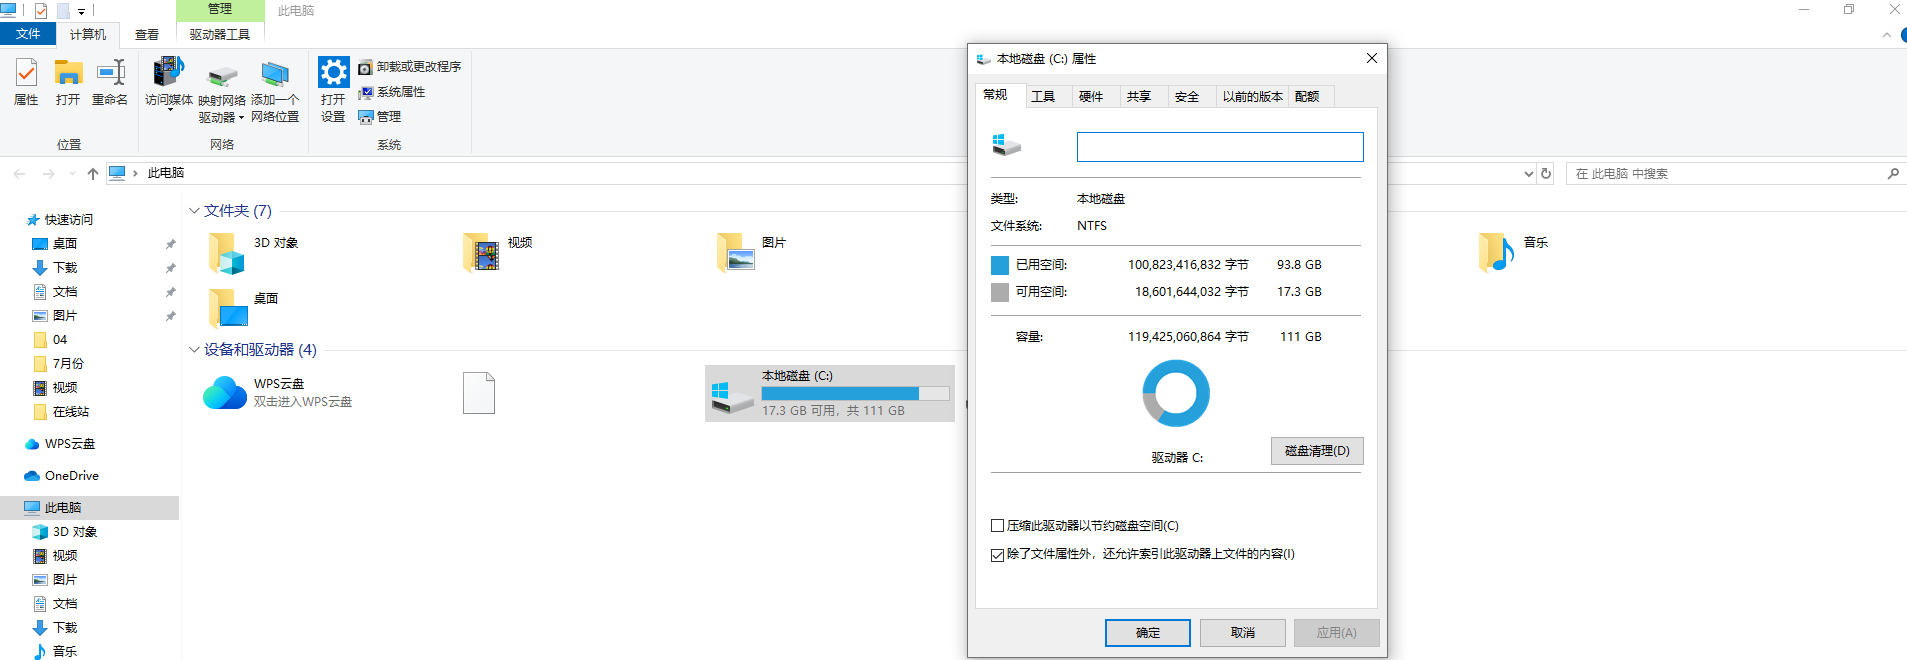This screenshot has height=660, width=1907.
Task: Click the disk usage donut chart
Action: 1176,393
